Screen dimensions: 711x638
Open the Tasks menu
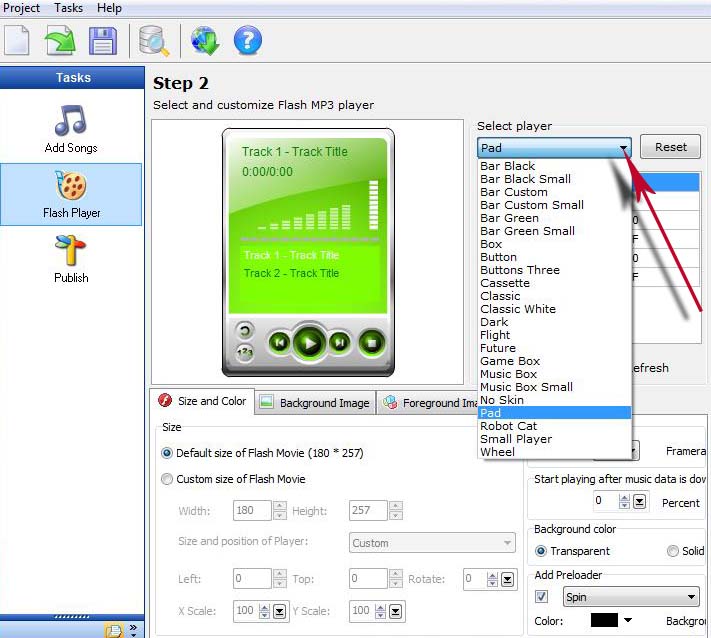click(68, 8)
